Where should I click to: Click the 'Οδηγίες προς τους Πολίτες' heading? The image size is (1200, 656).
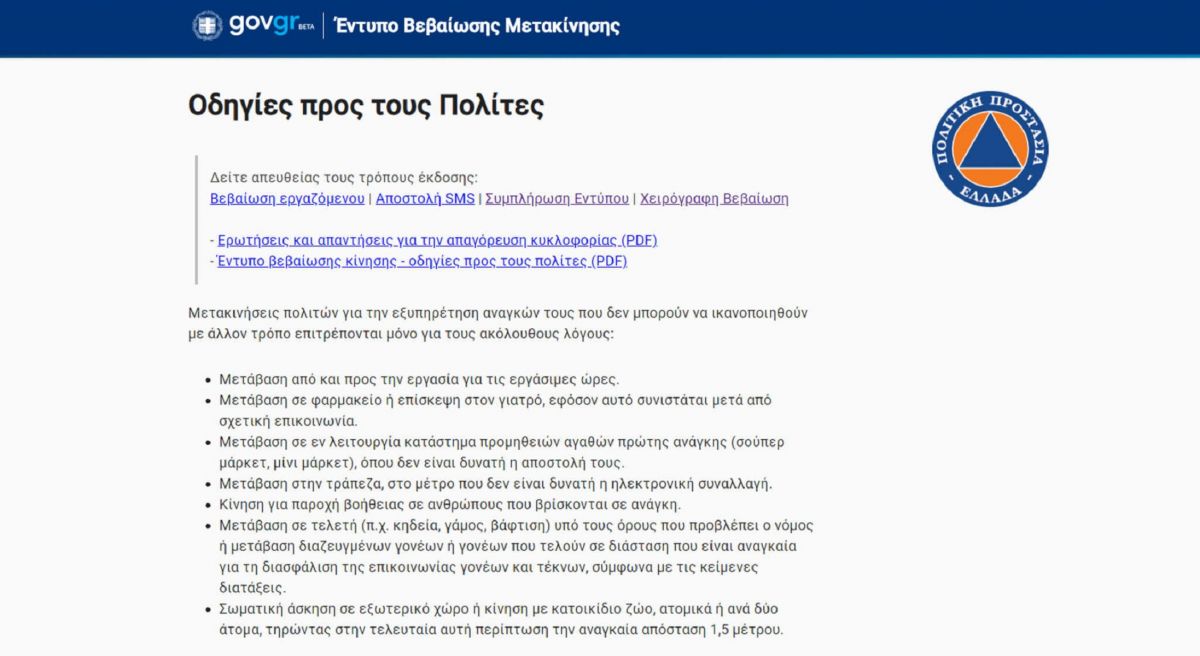366,106
